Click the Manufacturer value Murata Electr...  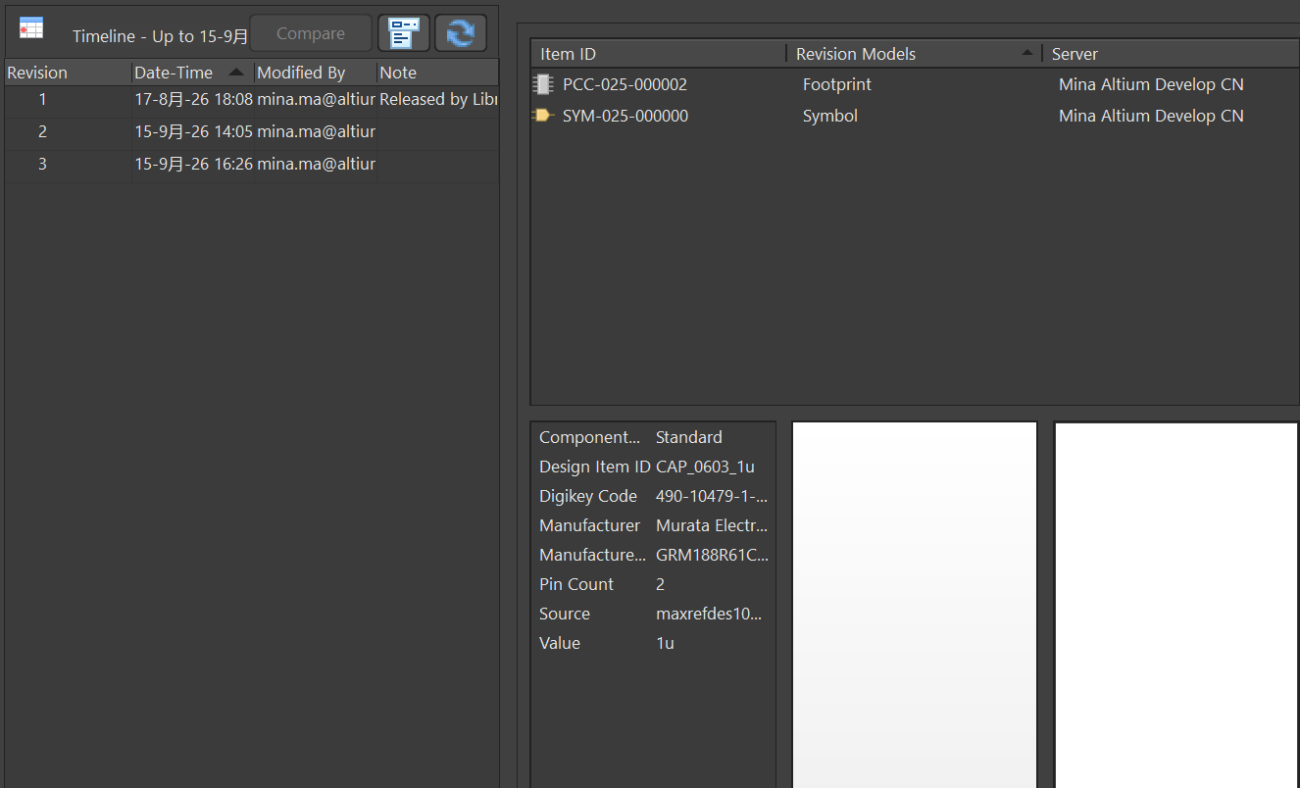pyautogui.click(x=712, y=525)
